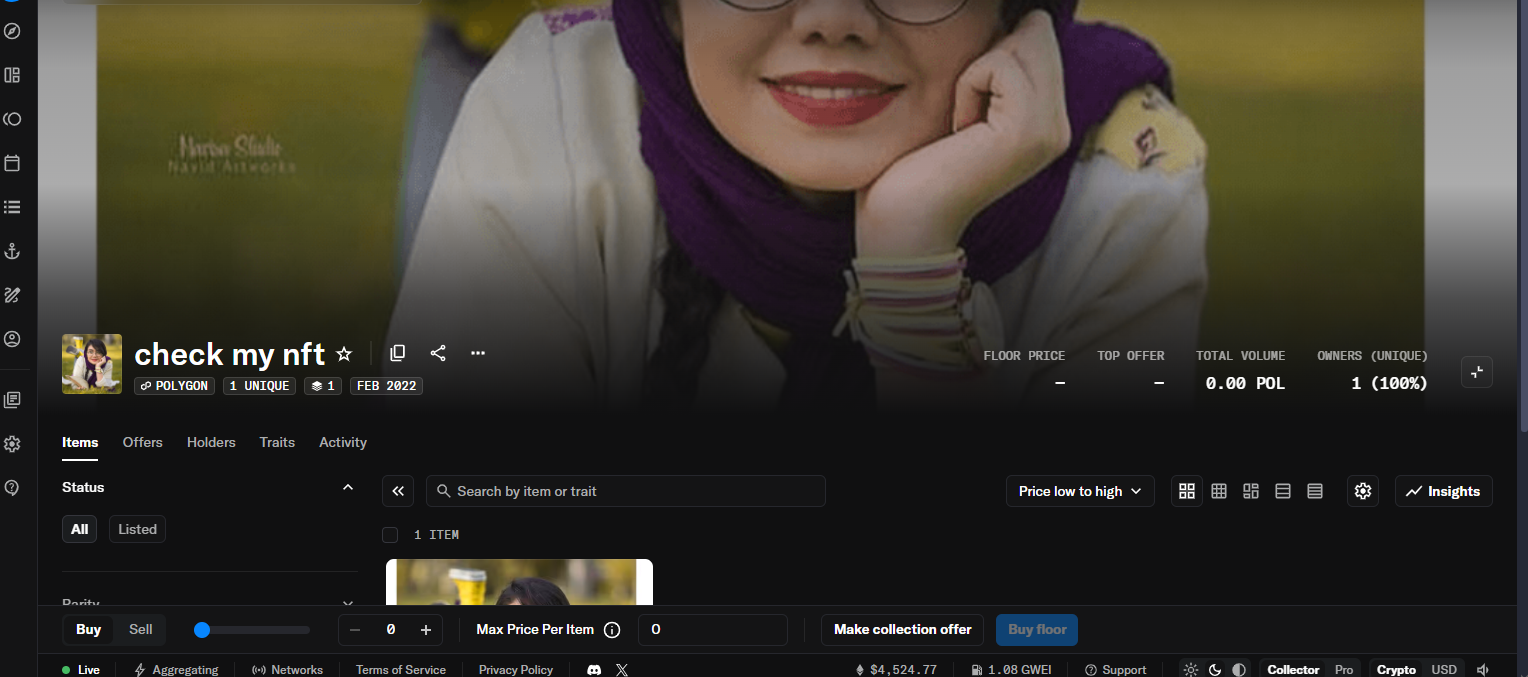Click the item quantity slider handle

coord(202,630)
